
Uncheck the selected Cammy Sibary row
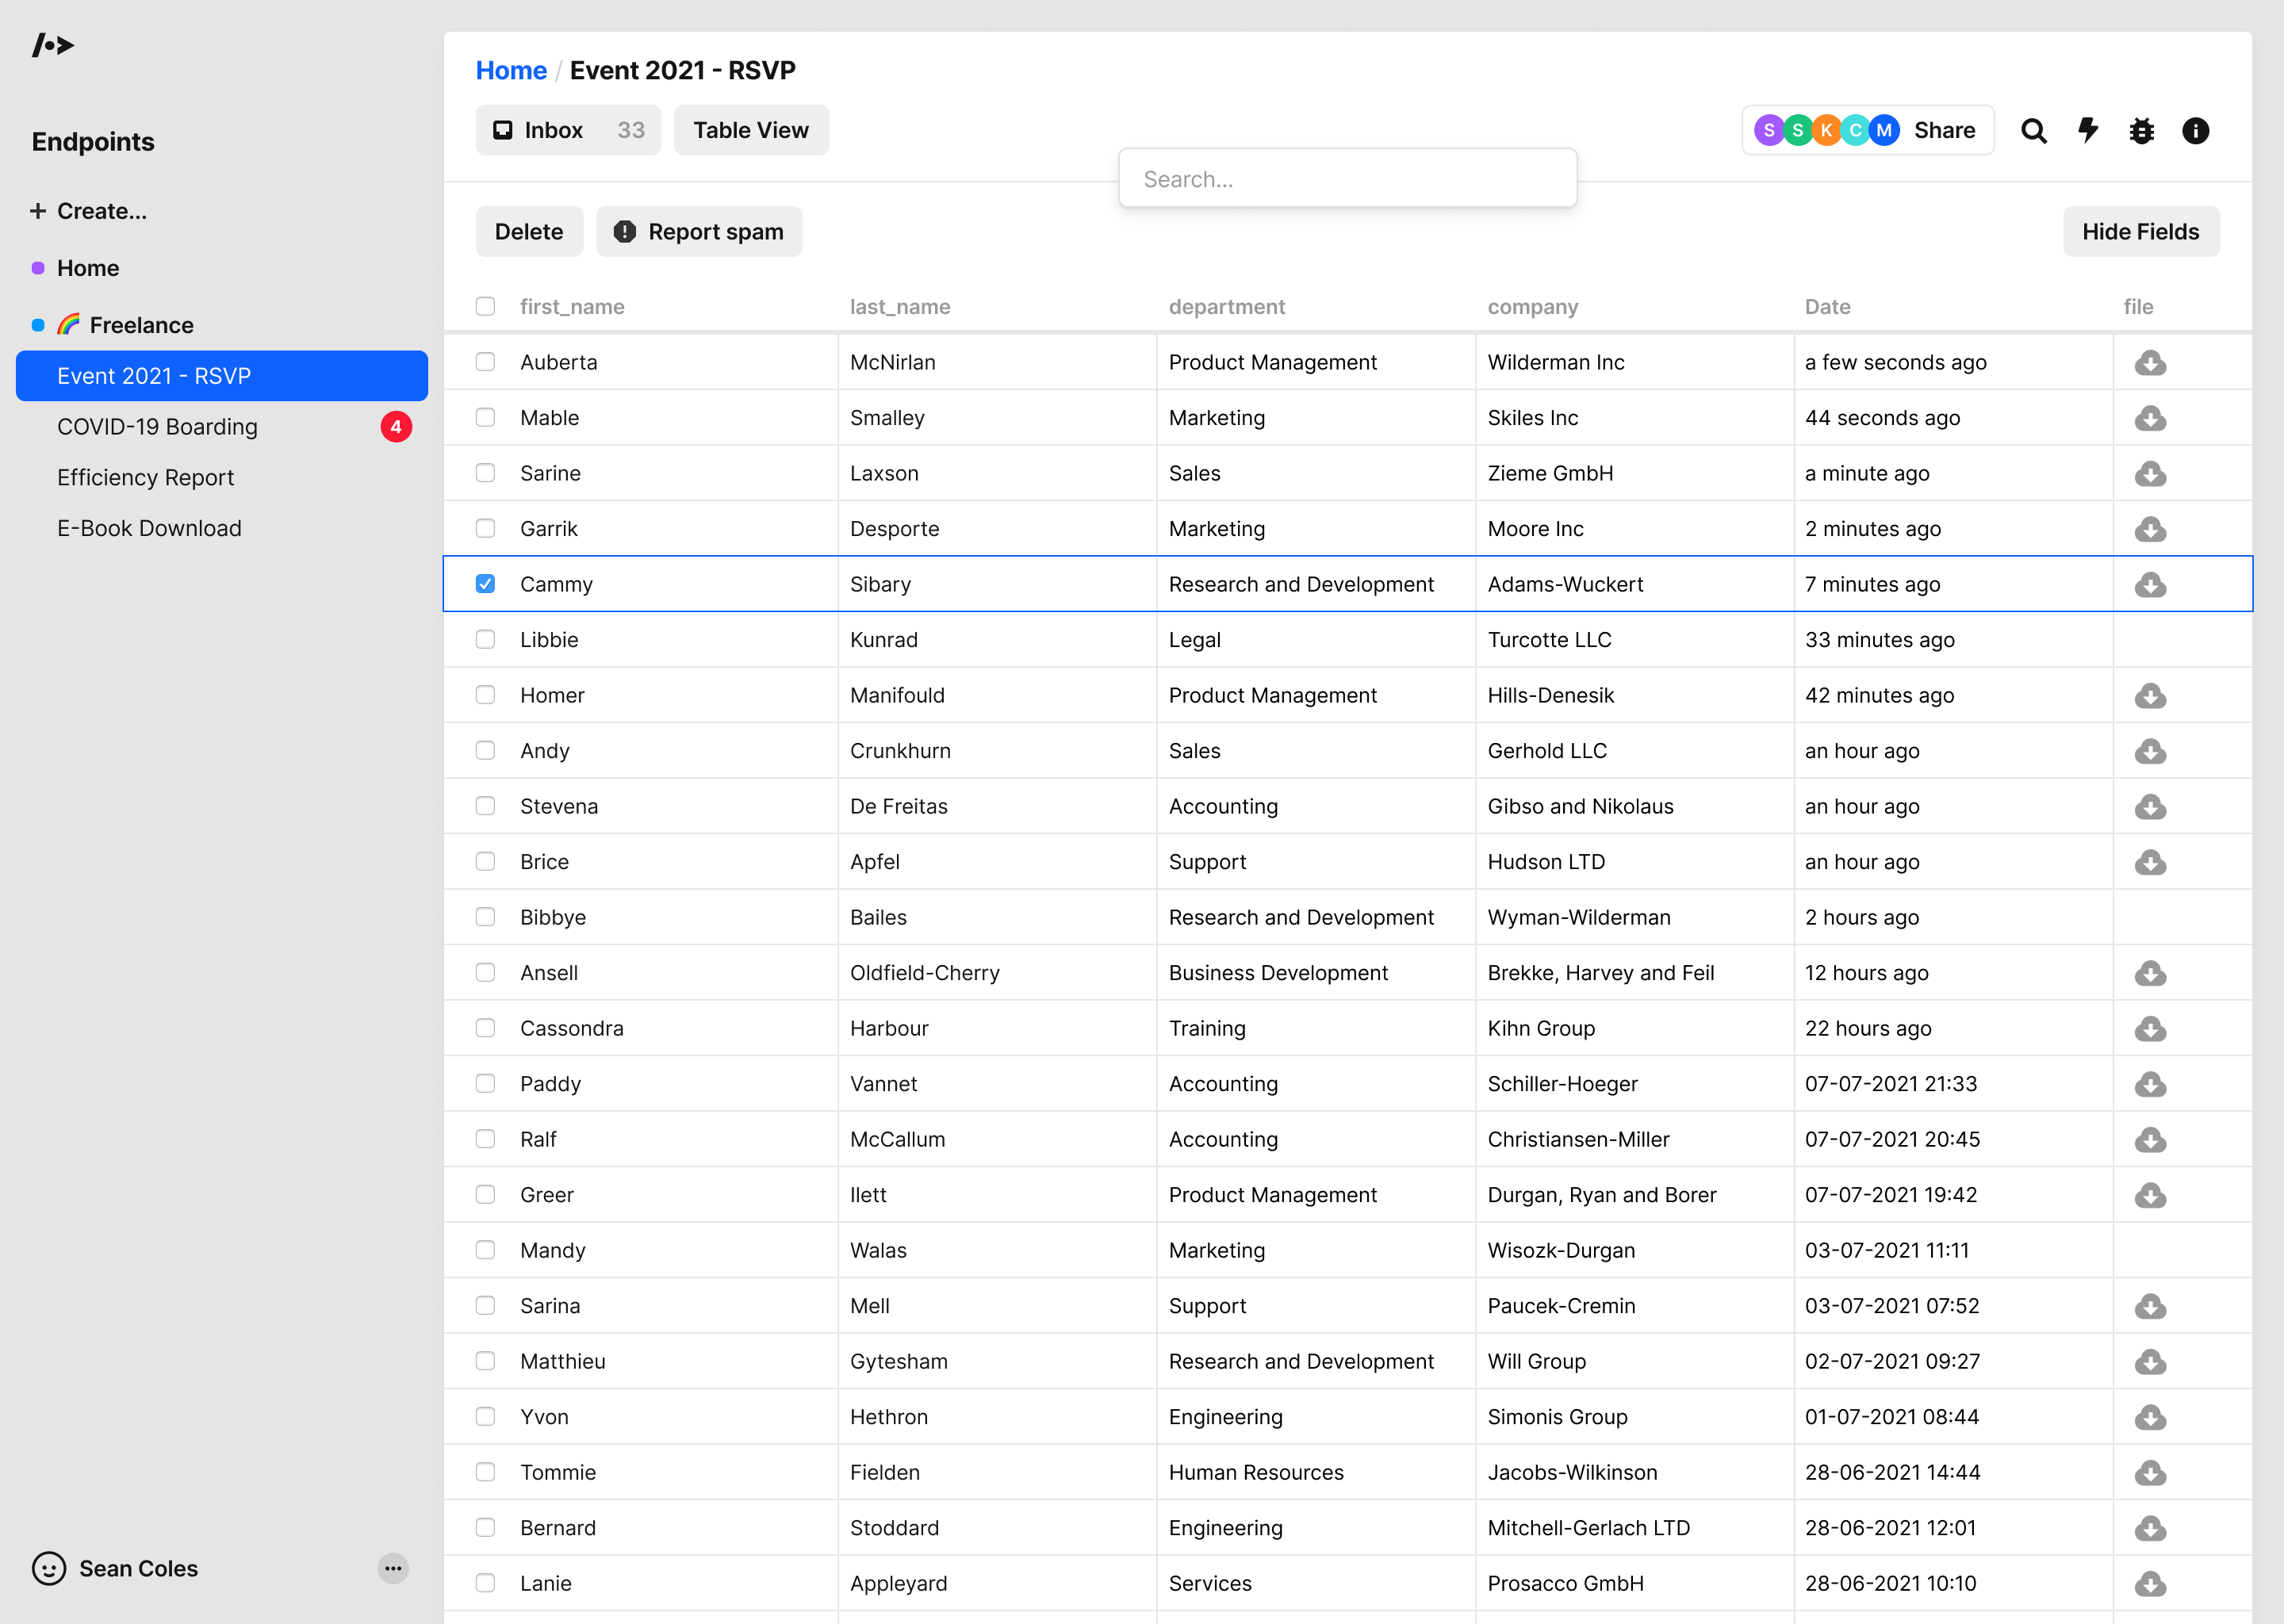click(x=485, y=583)
